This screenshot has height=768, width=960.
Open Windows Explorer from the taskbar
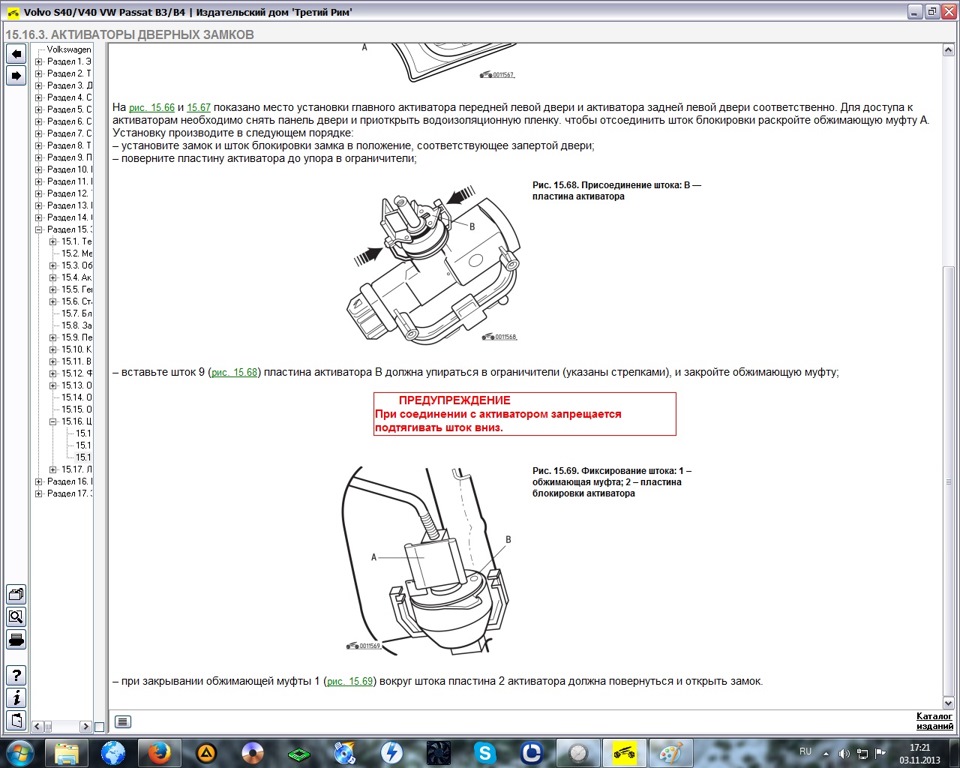[x=67, y=753]
